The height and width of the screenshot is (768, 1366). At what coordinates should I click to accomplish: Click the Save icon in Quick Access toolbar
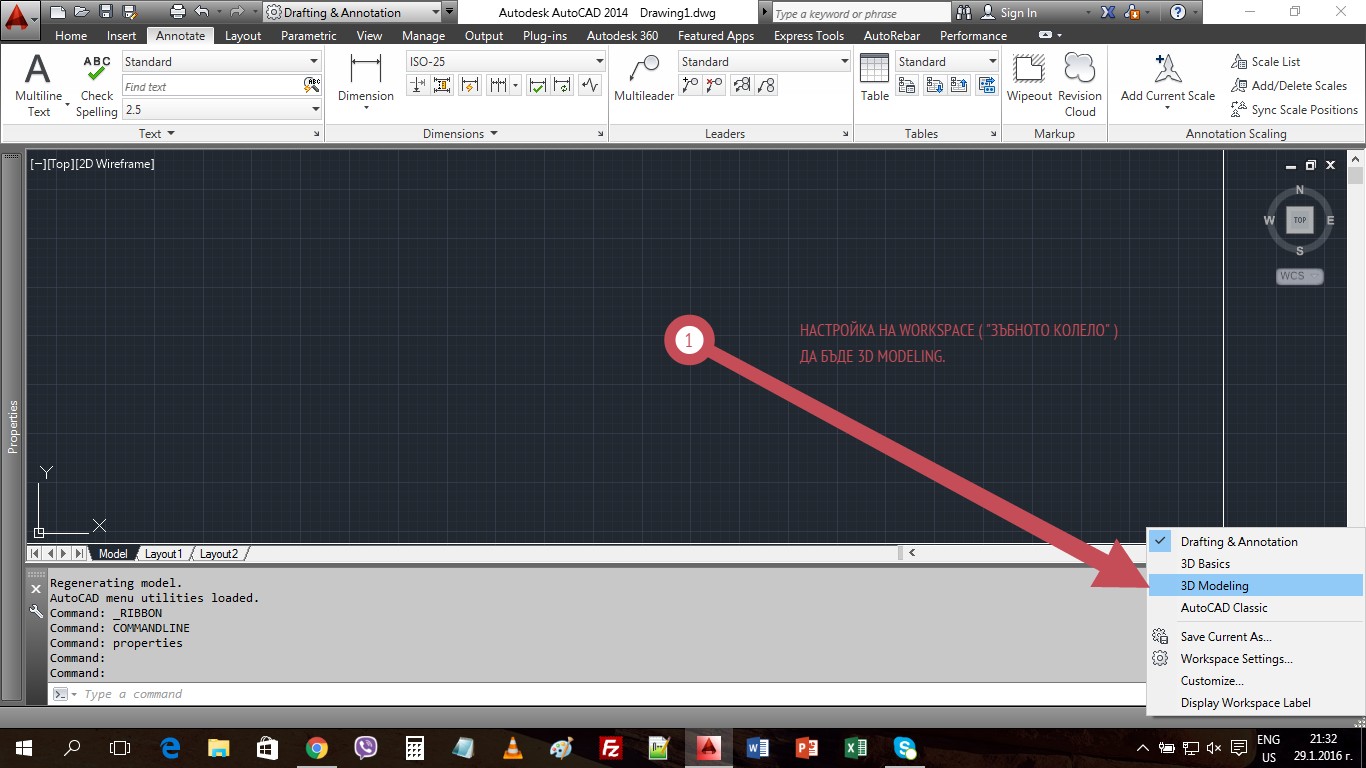[105, 13]
